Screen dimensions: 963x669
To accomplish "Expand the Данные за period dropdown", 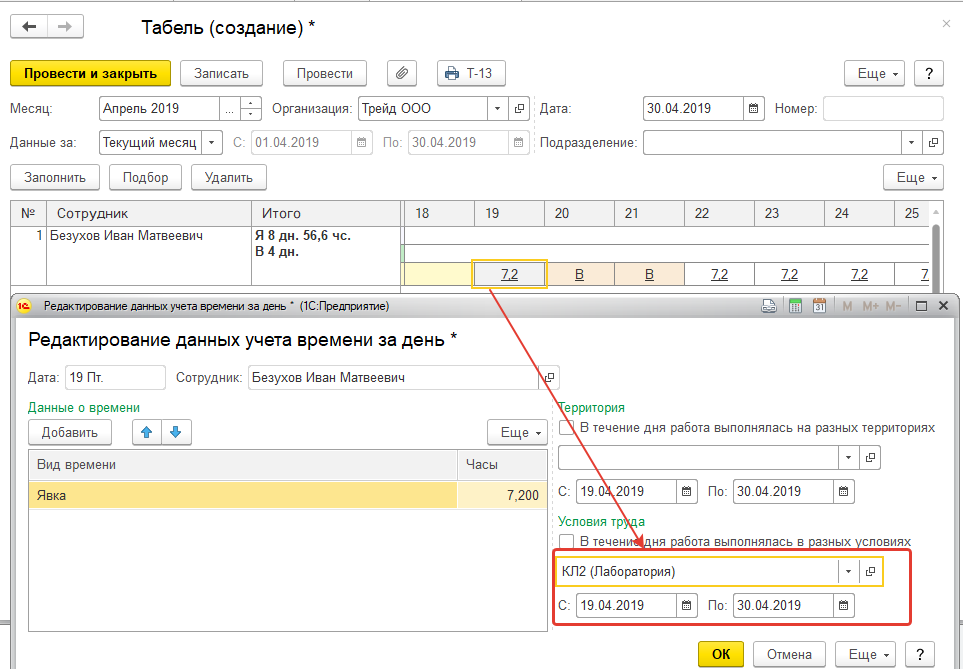I will tap(211, 142).
